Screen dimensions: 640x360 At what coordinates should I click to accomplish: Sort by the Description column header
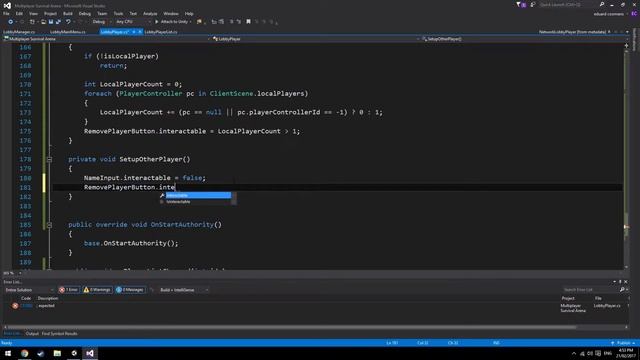click(x=48, y=298)
